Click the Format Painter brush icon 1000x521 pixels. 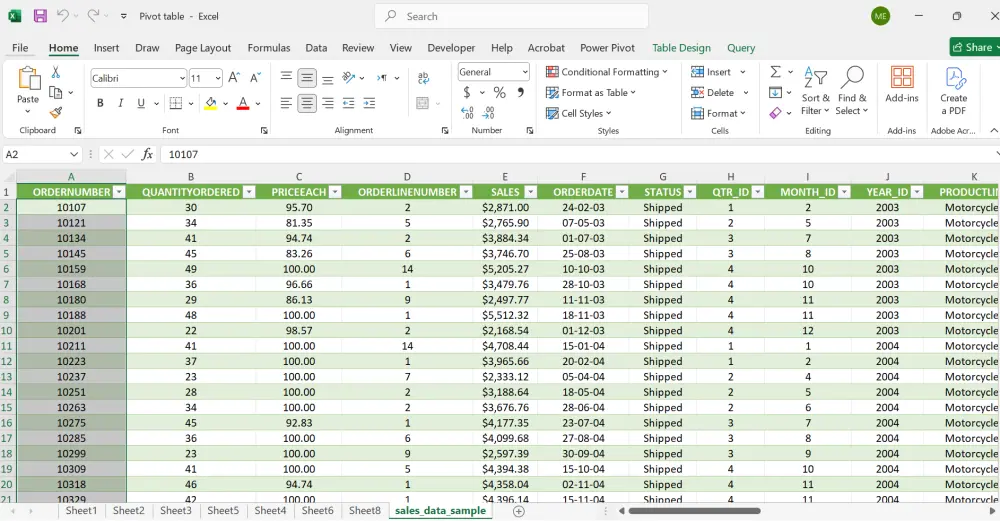[56, 113]
